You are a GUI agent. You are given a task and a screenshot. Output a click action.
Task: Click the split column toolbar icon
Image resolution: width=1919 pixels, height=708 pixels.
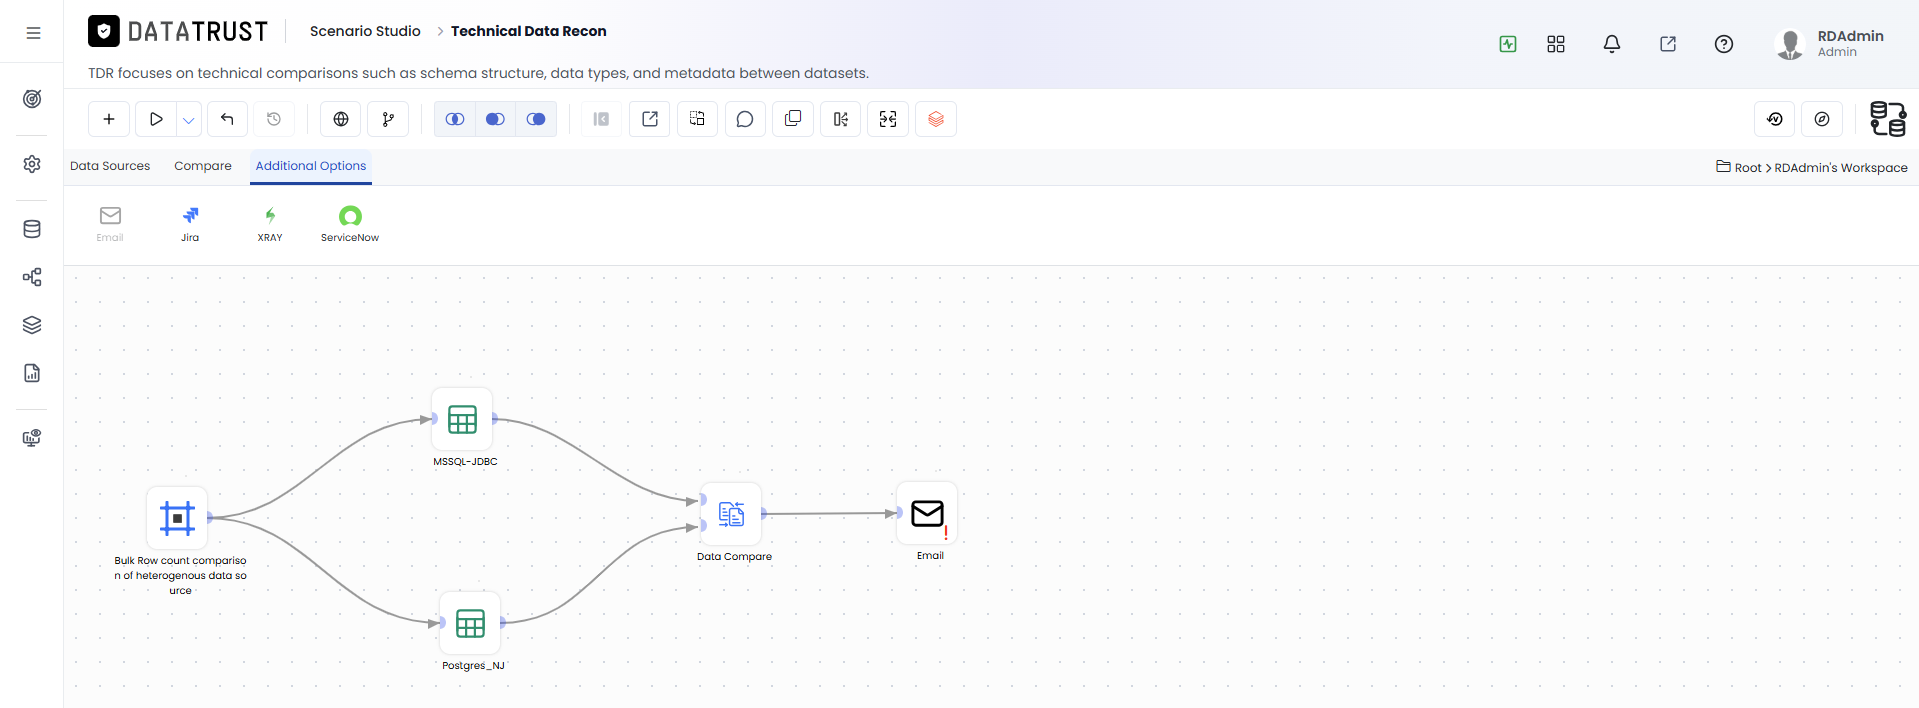[x=840, y=119]
